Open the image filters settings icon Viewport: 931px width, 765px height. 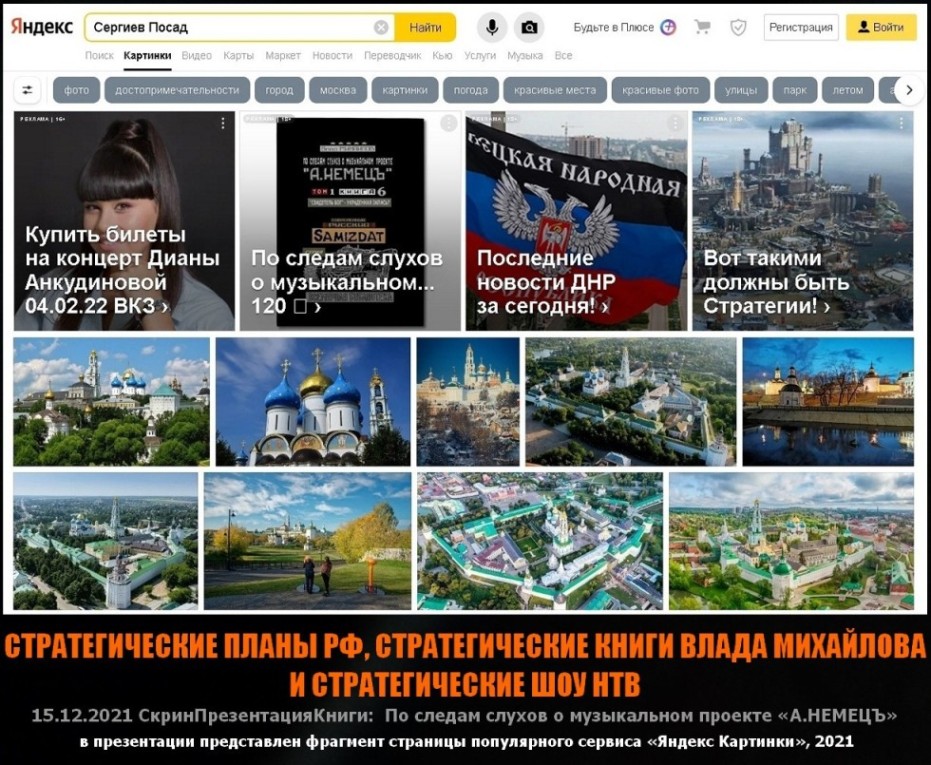(28, 90)
